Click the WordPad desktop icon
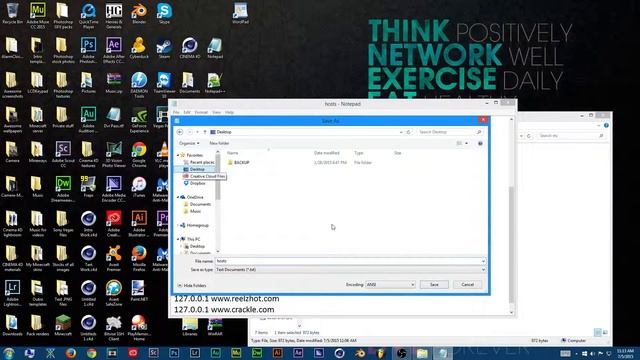640x360 pixels. (240, 13)
